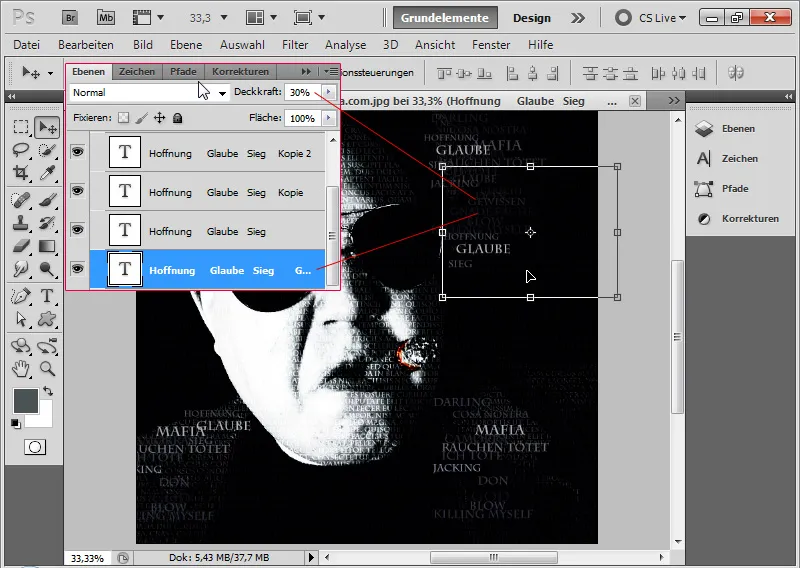The height and width of the screenshot is (568, 800).
Task: Toggle lock all padlock
Action: (x=177, y=118)
